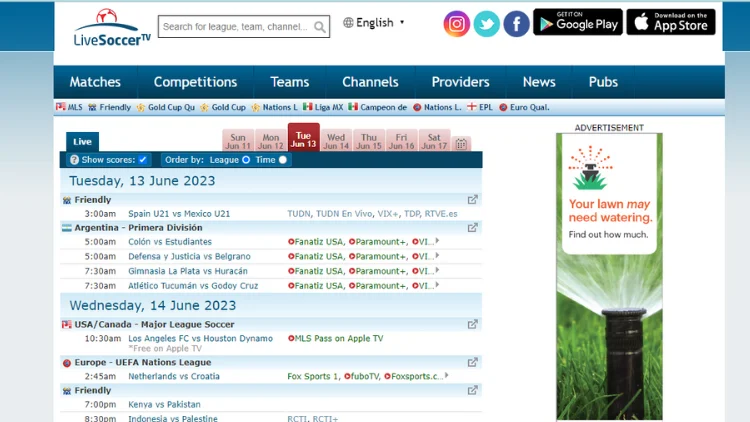The image size is (750, 422).
Task: Expand channels list for Atlético Tucumán match
Action: [x=437, y=285]
